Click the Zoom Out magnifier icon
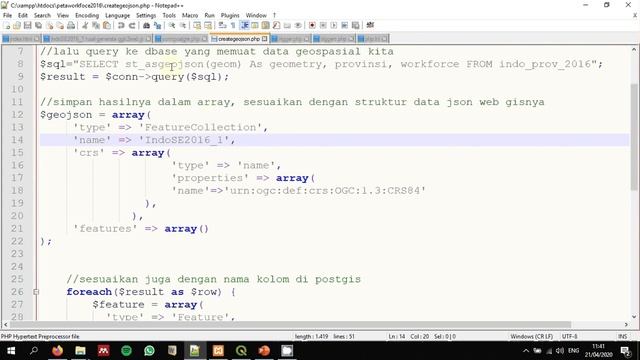The image size is (640, 360). [183, 25]
